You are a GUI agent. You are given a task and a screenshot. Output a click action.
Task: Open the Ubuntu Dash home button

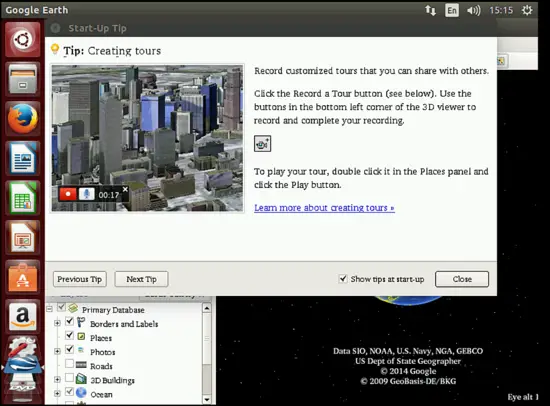[22, 39]
